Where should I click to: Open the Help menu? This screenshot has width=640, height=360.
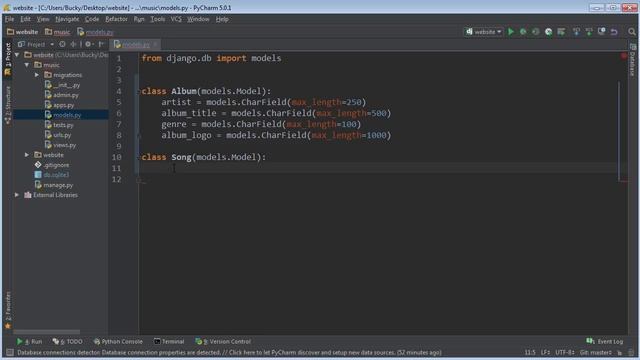click(x=222, y=19)
